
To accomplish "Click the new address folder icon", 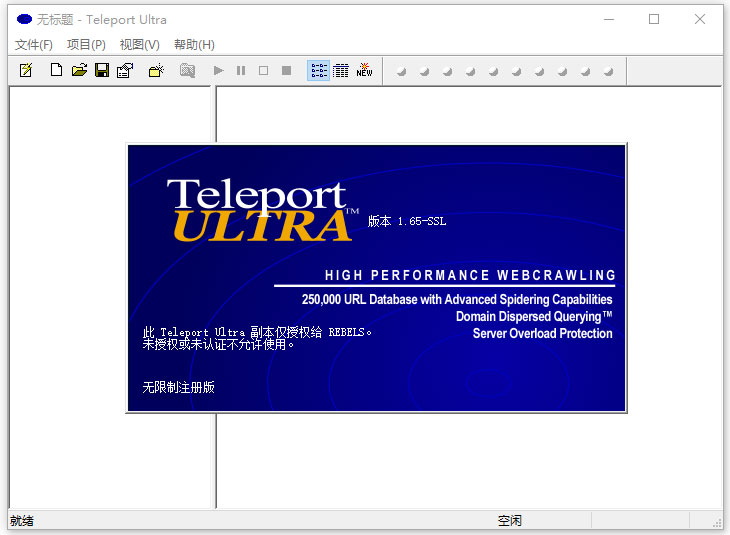I will coord(156,70).
